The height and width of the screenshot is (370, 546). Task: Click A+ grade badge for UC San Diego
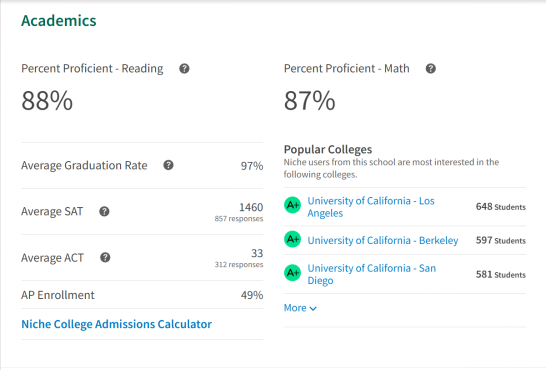tap(292, 273)
